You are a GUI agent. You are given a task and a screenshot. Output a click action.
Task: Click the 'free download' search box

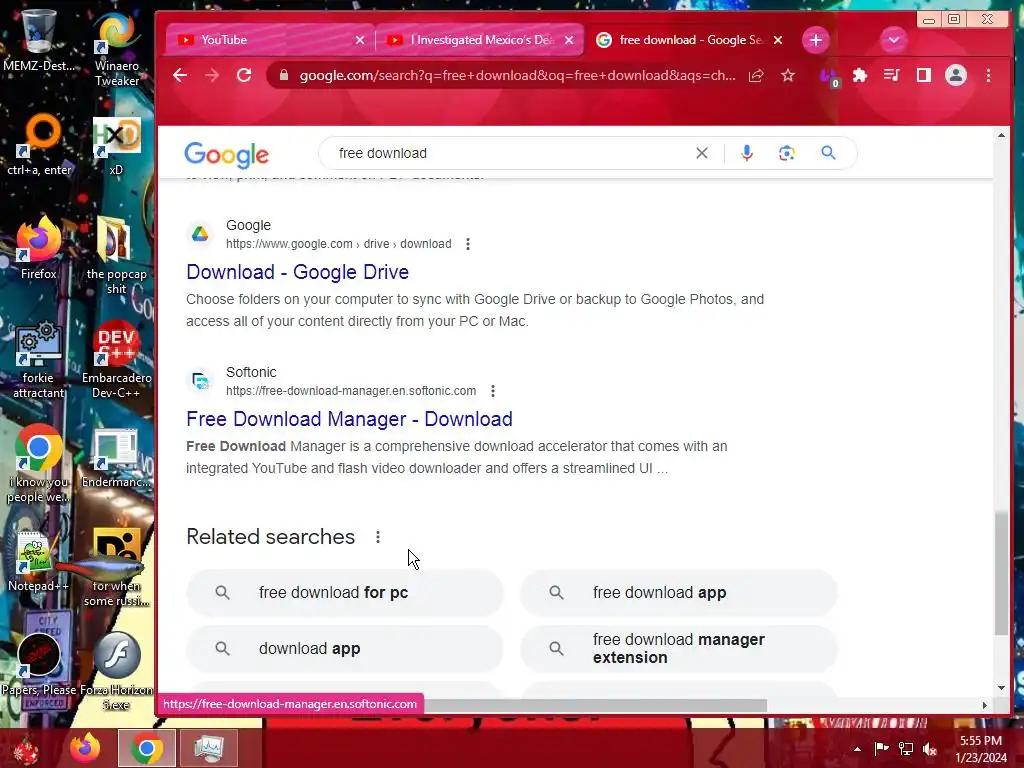[509, 153]
